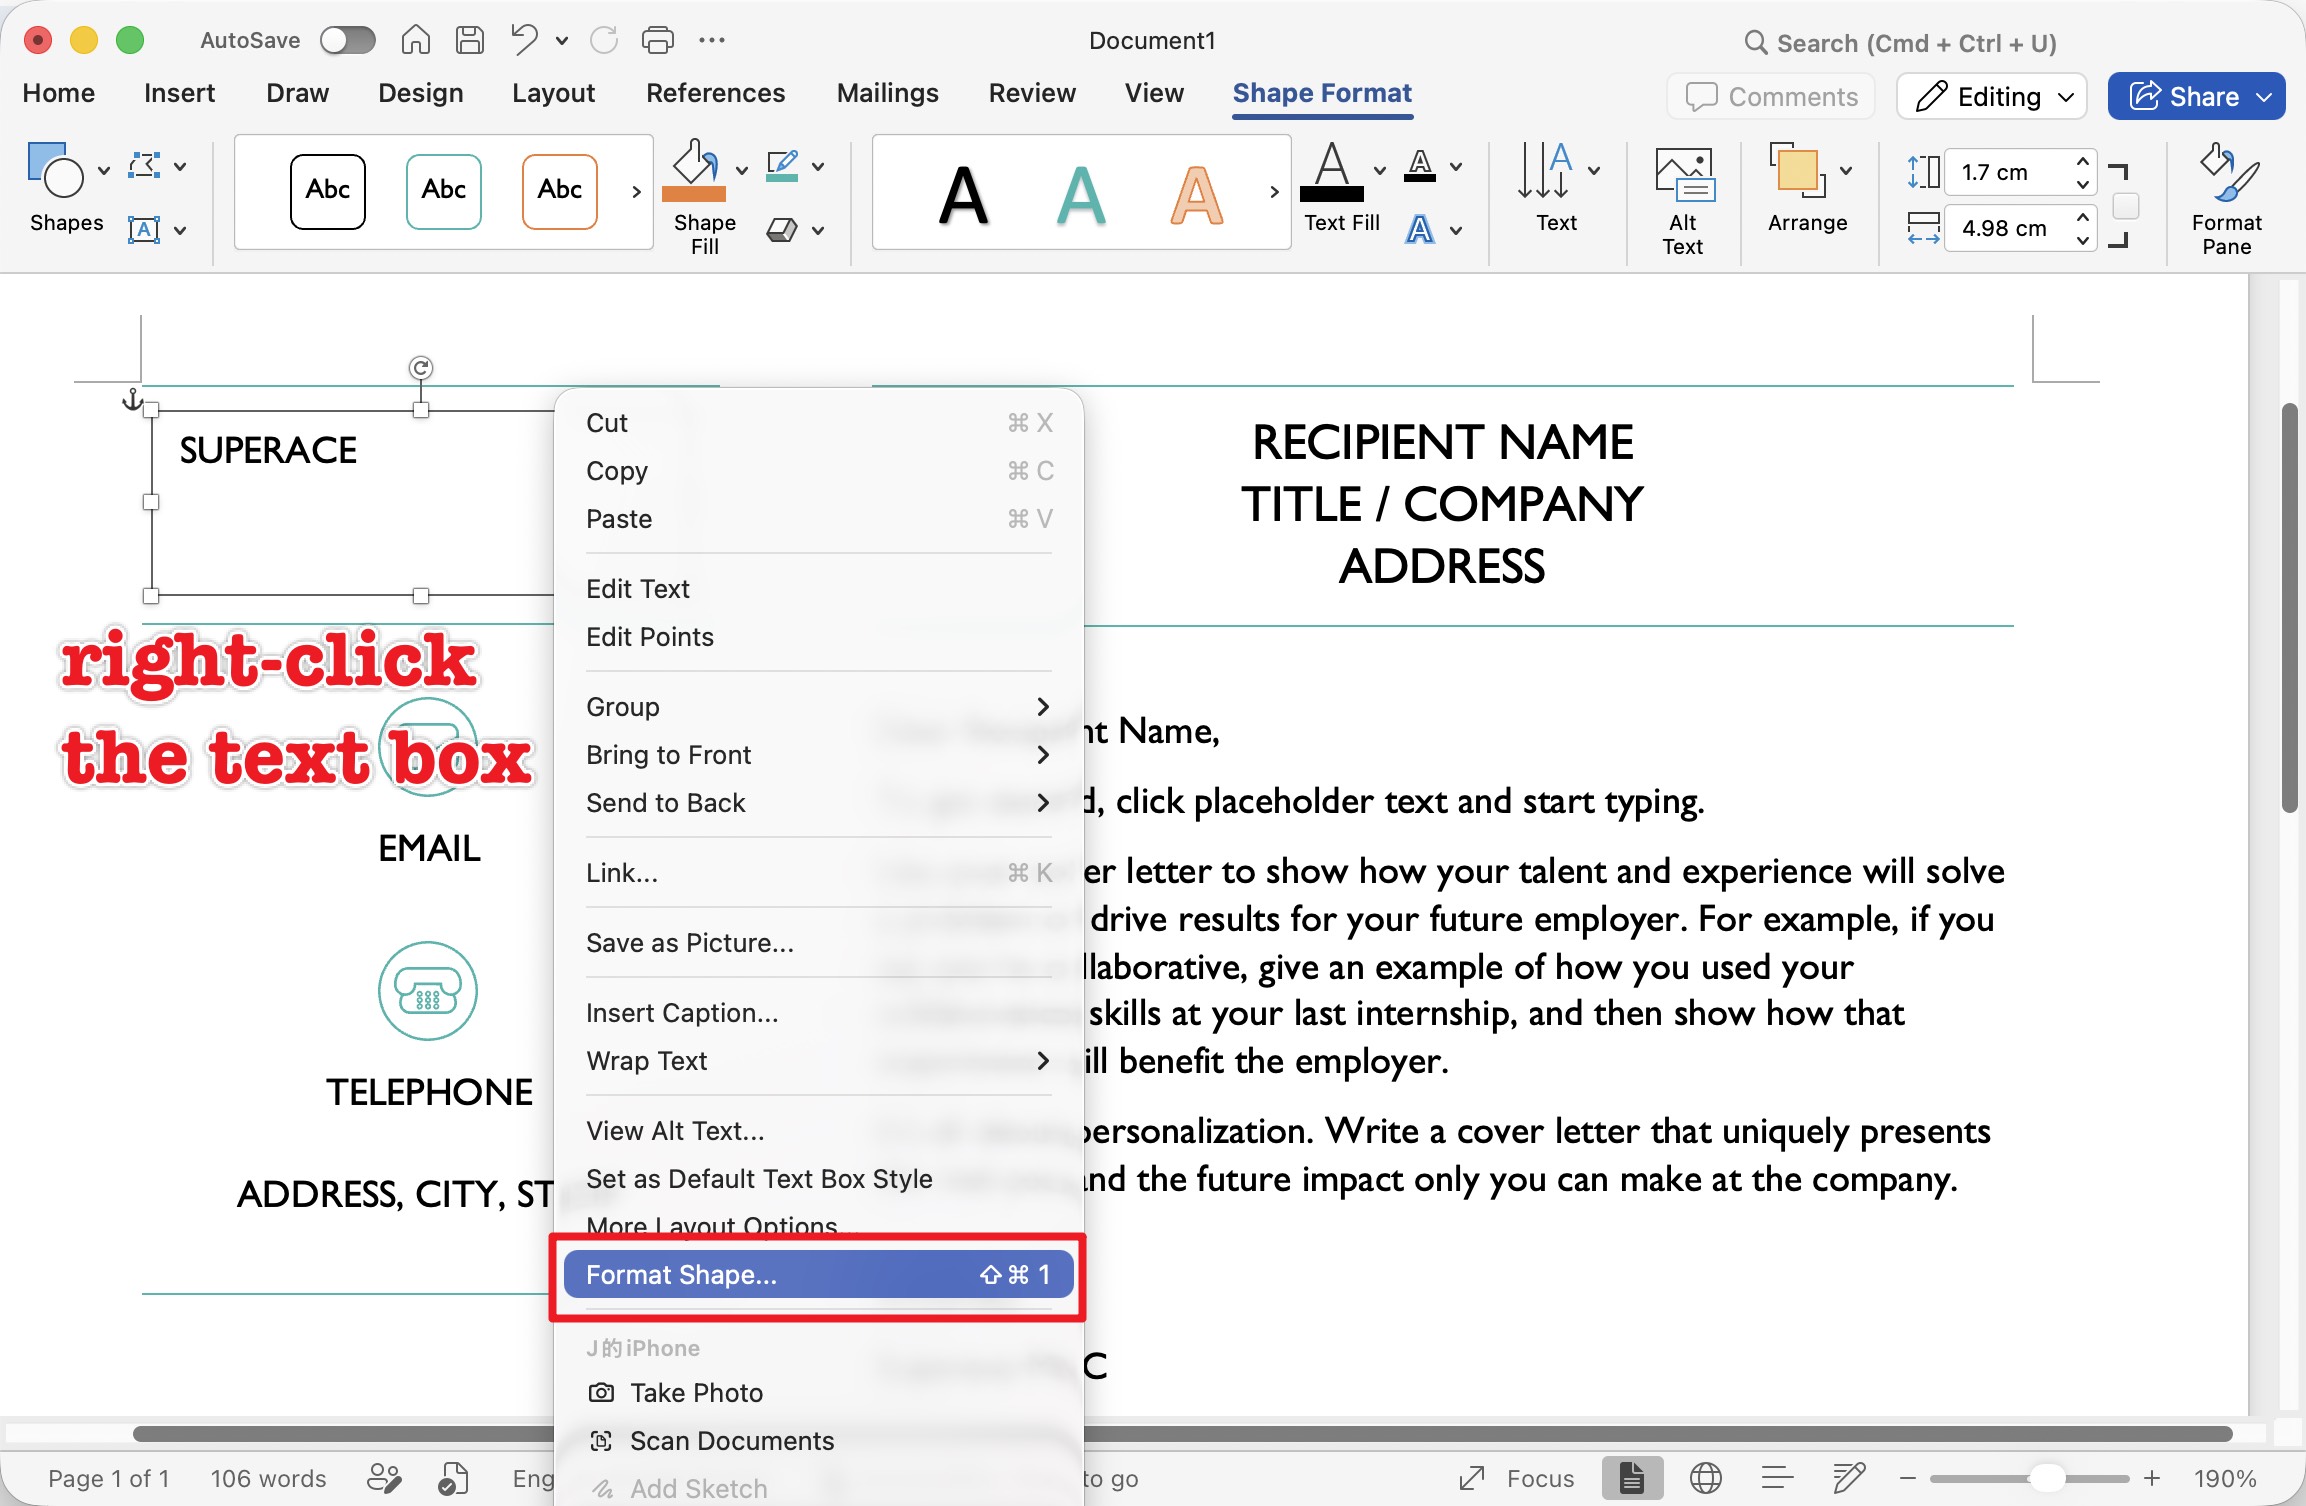2306x1506 pixels.
Task: Click the Text Outline icon
Action: [1420, 165]
